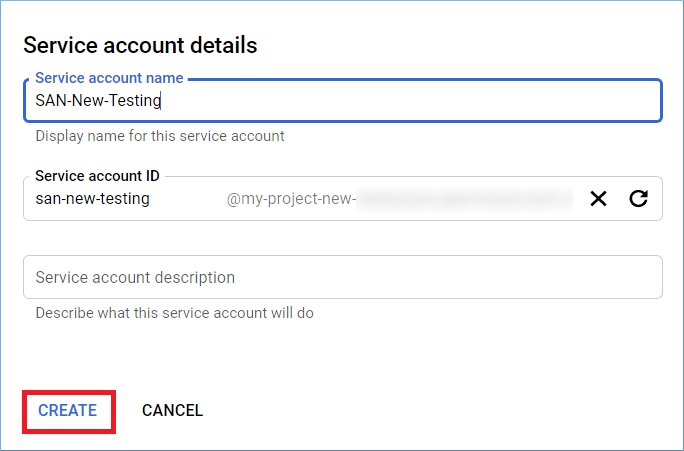Click the CREATE button

click(68, 411)
